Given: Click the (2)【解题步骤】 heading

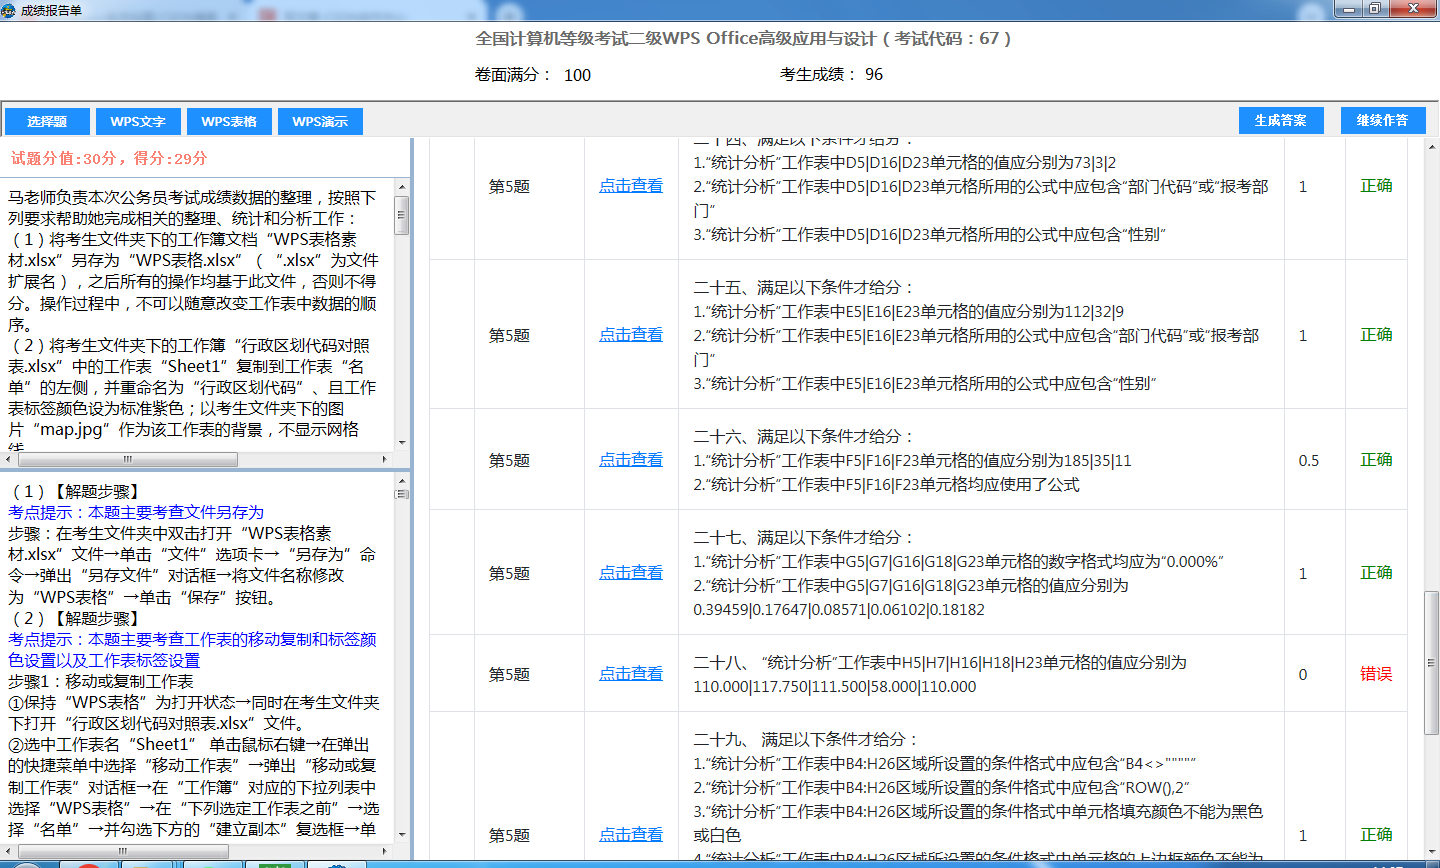Looking at the screenshot, I should click(x=75, y=618).
